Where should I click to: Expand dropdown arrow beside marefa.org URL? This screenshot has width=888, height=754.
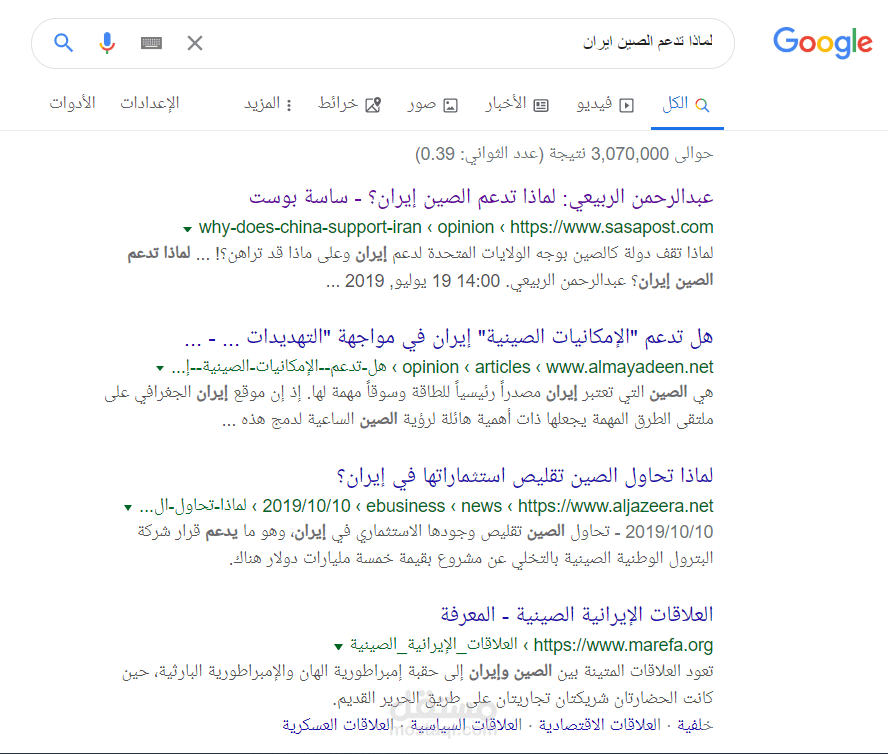tap(338, 646)
